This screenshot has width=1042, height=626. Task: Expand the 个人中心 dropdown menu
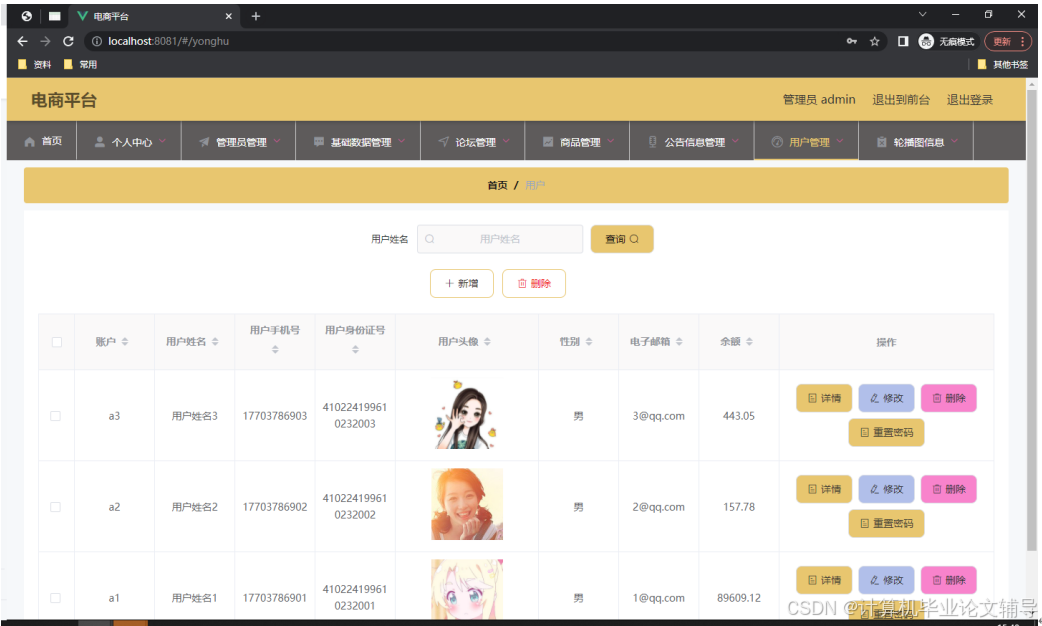[x=129, y=142]
